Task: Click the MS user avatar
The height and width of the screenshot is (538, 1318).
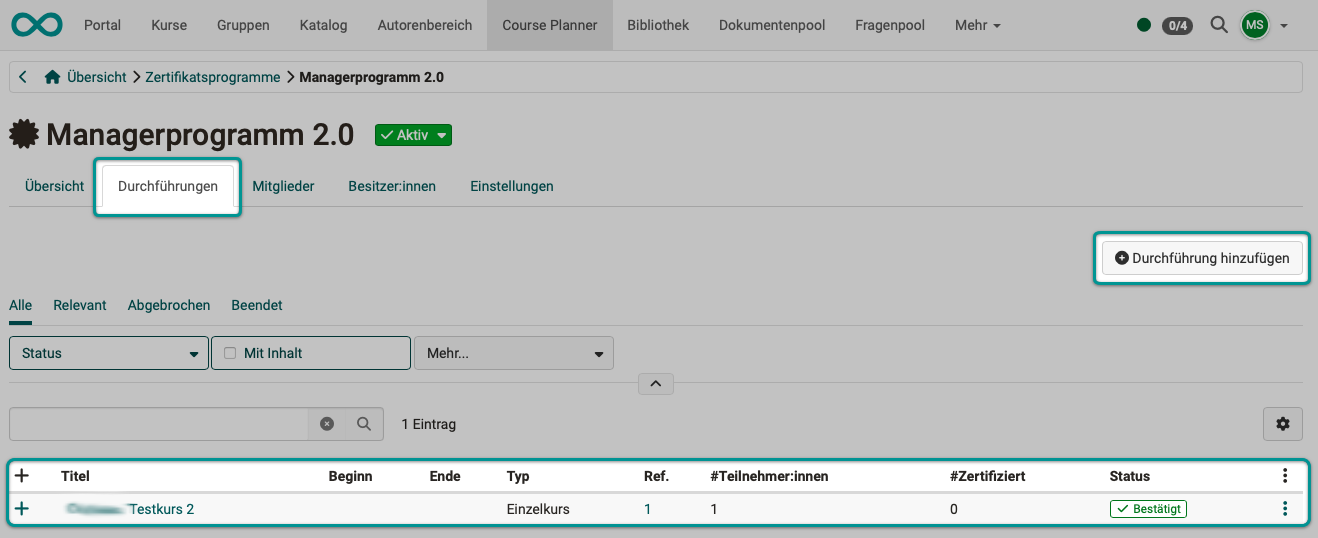Action: click(x=1255, y=25)
